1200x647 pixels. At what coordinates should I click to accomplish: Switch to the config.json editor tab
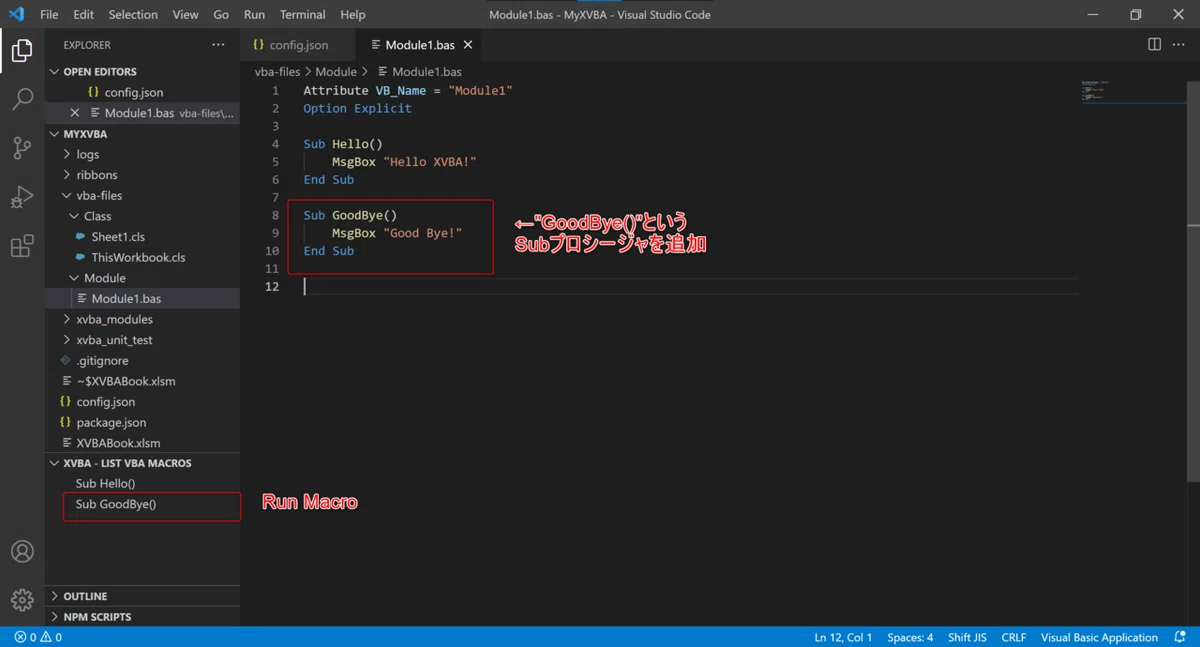click(298, 45)
